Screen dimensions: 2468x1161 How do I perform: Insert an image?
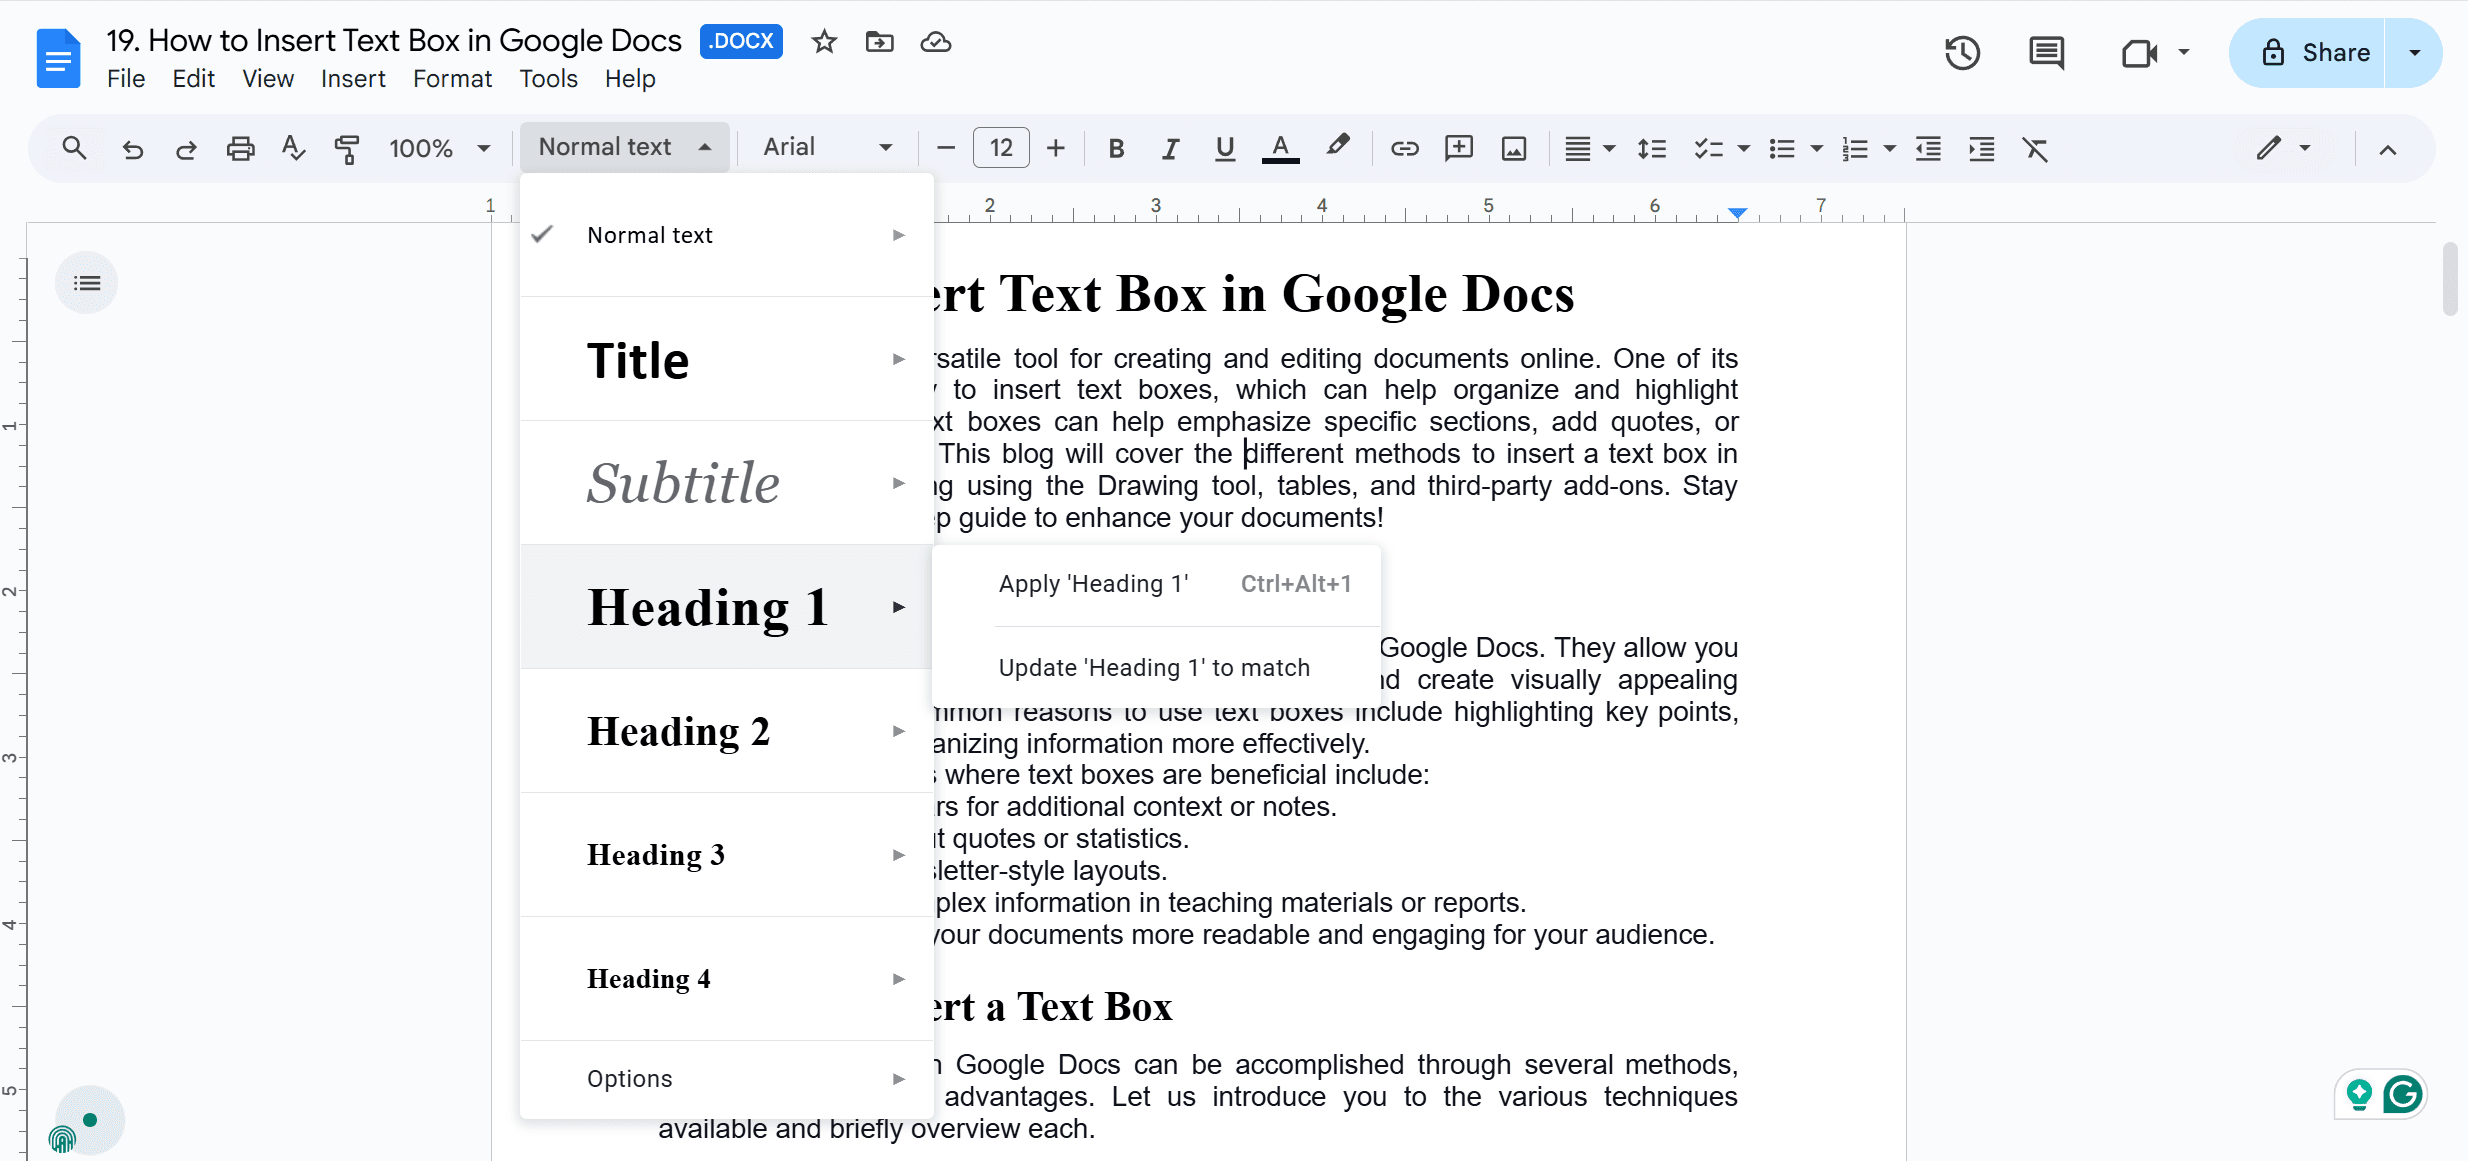click(1514, 149)
